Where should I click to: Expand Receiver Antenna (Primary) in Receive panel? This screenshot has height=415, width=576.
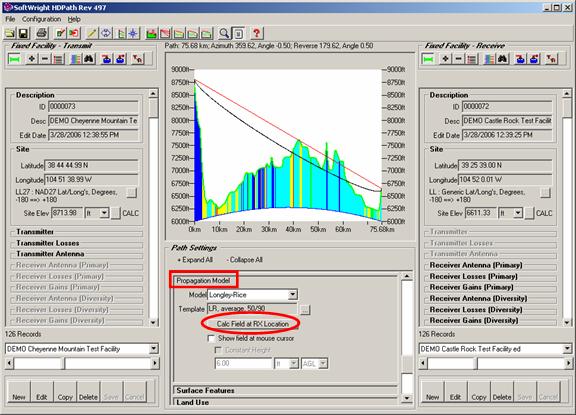click(476, 265)
